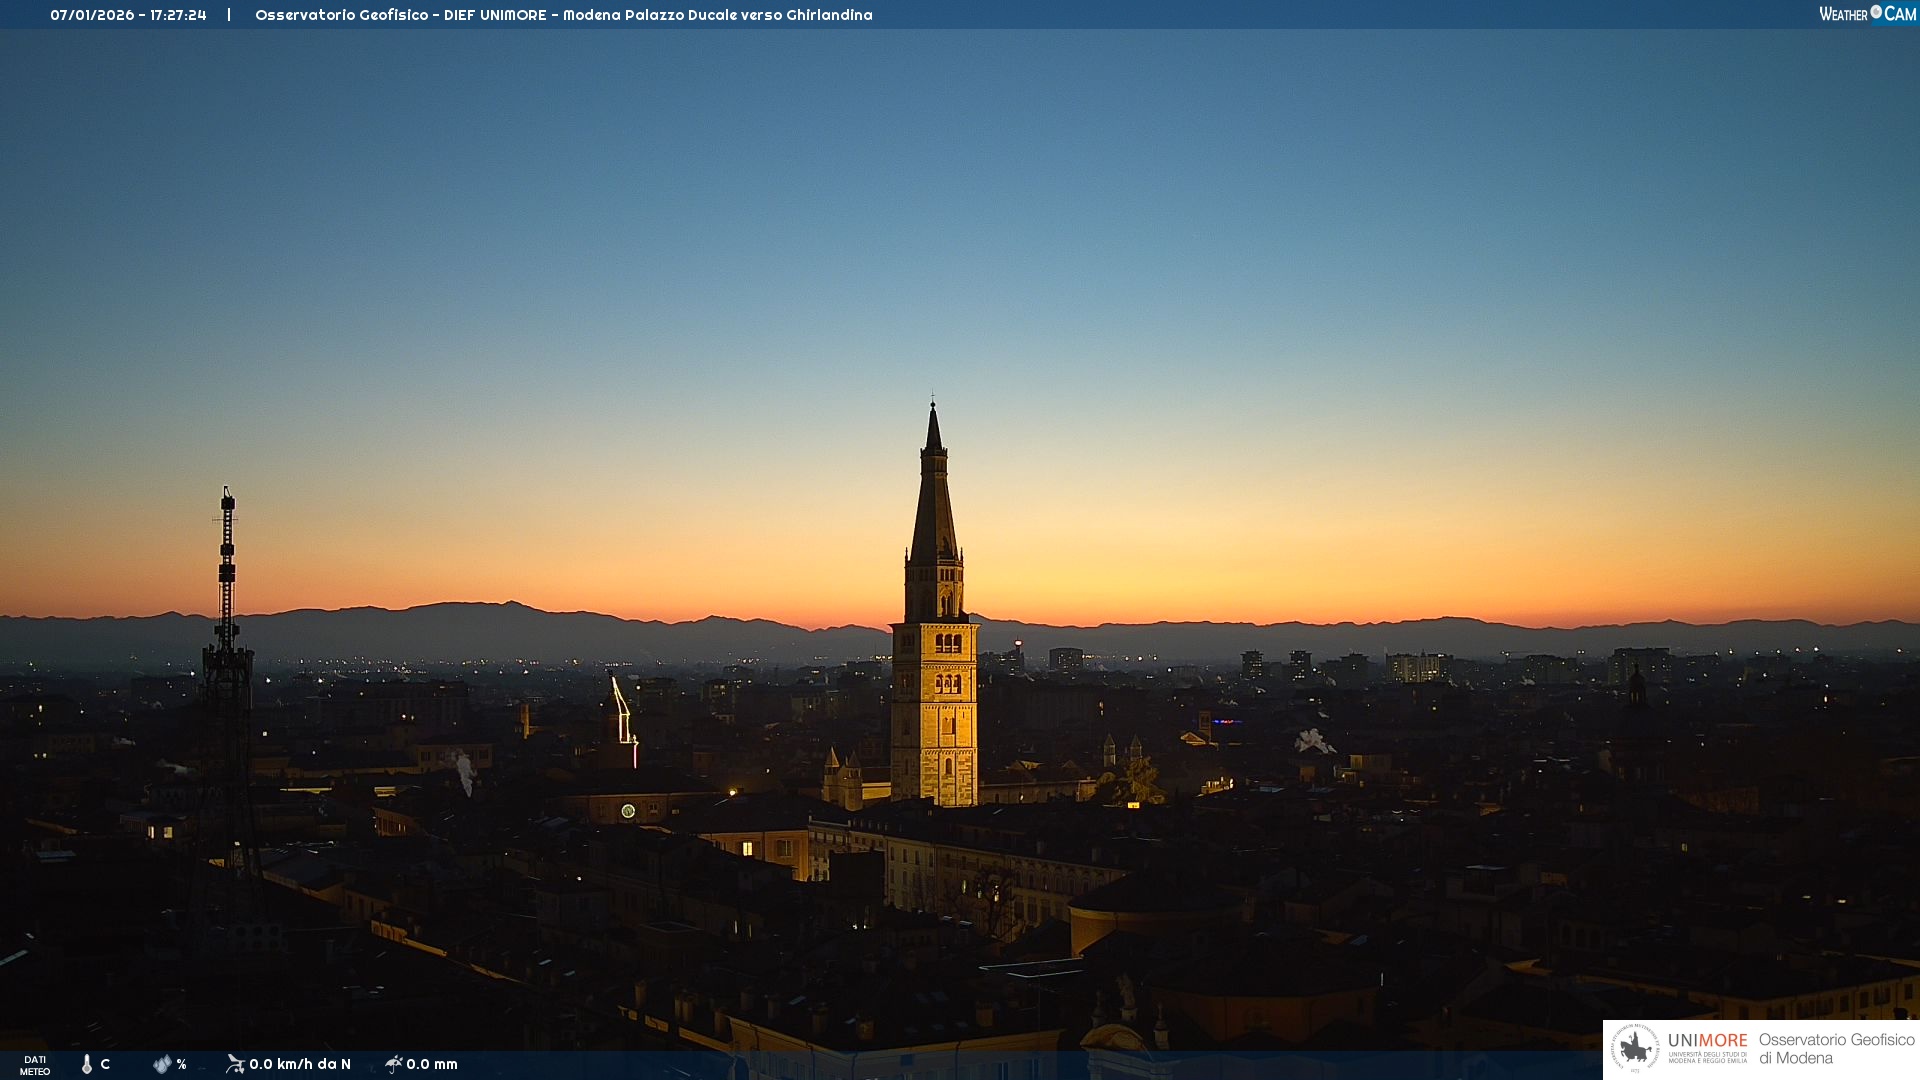Screen dimensions: 1920x1080
Task: Click the rain umbrella precipitation icon
Action: click(x=394, y=1064)
